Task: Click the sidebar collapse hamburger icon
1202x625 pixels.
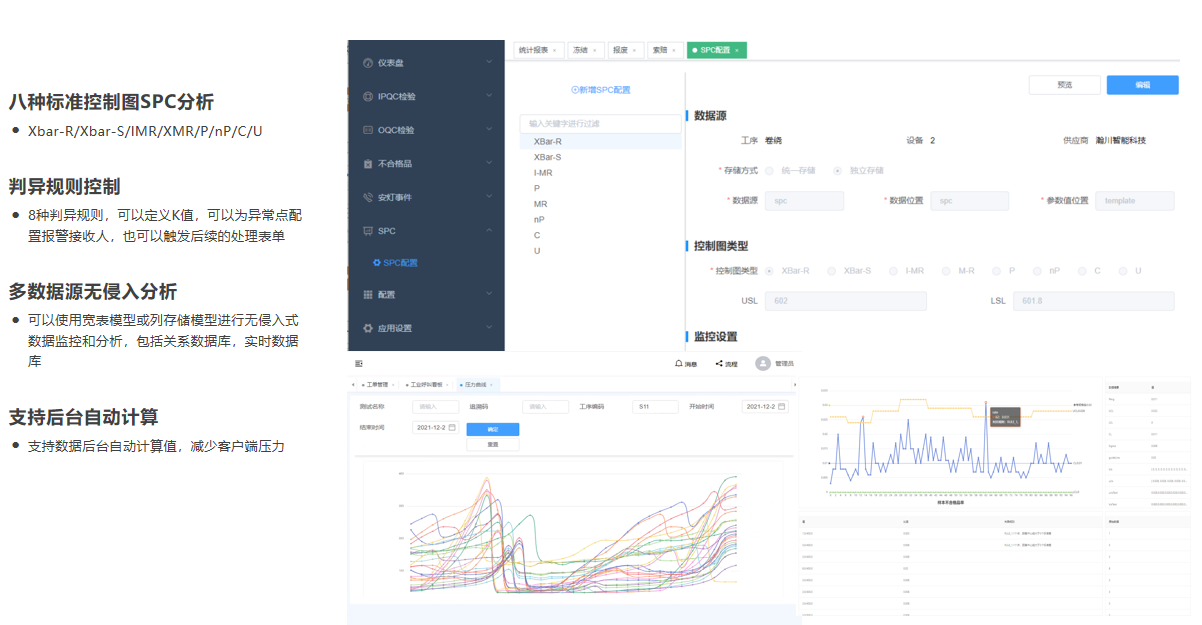Action: tap(359, 363)
